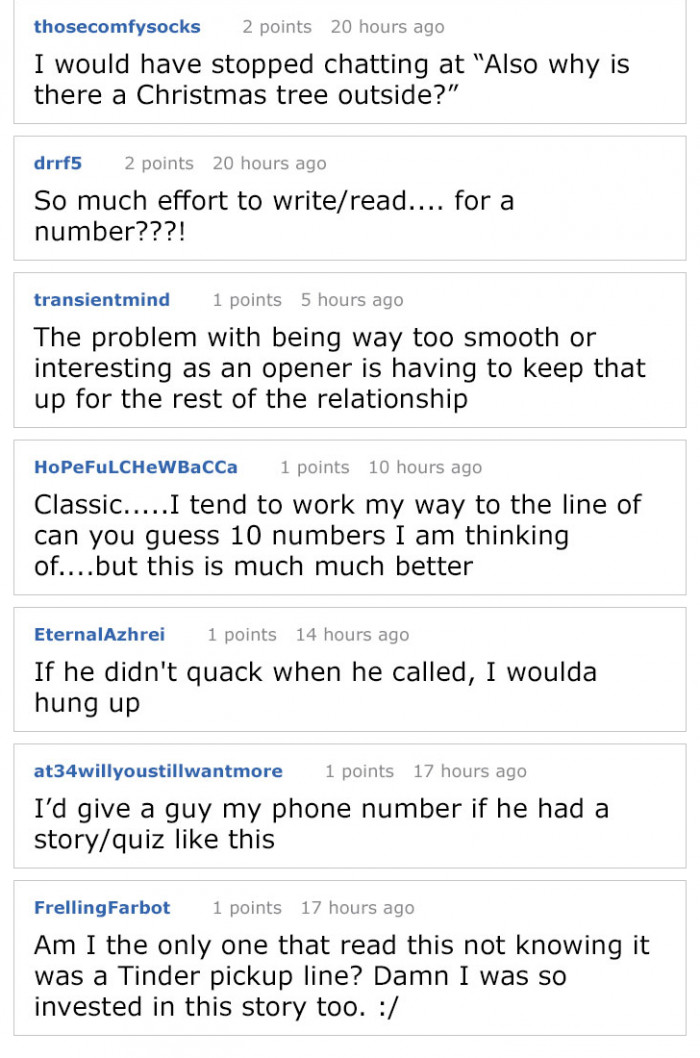This screenshot has width=700, height=1058.
Task: Click thosecomfysocks comment's 2 points score
Action: coord(277,27)
